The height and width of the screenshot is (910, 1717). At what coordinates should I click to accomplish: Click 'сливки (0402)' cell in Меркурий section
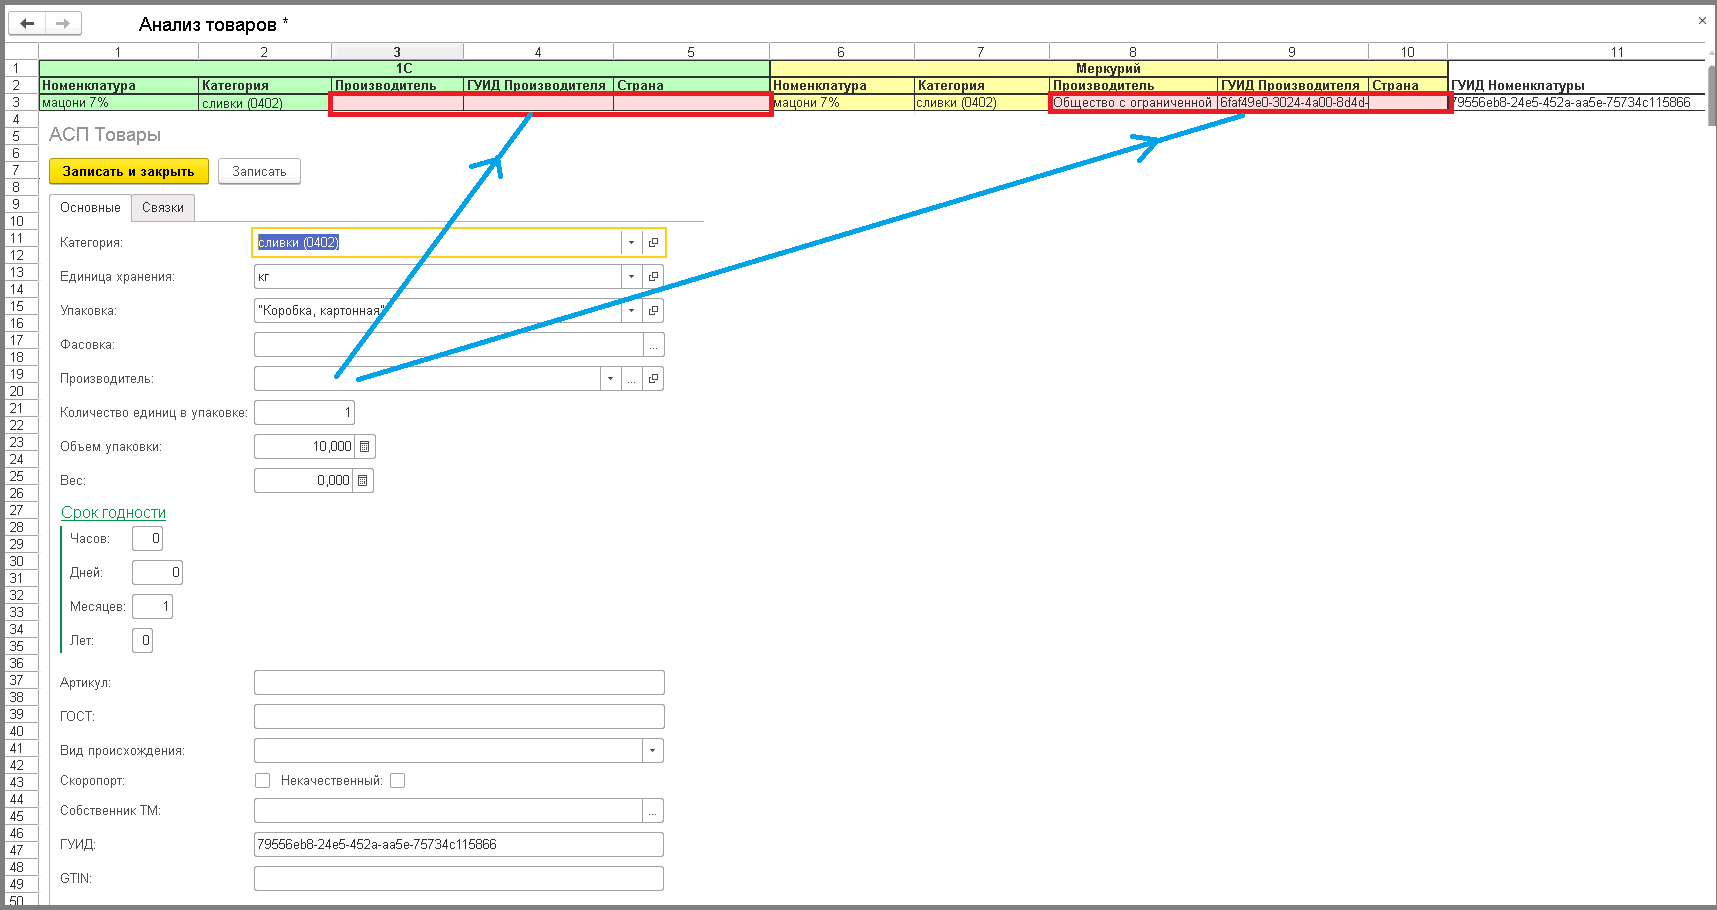982,102
